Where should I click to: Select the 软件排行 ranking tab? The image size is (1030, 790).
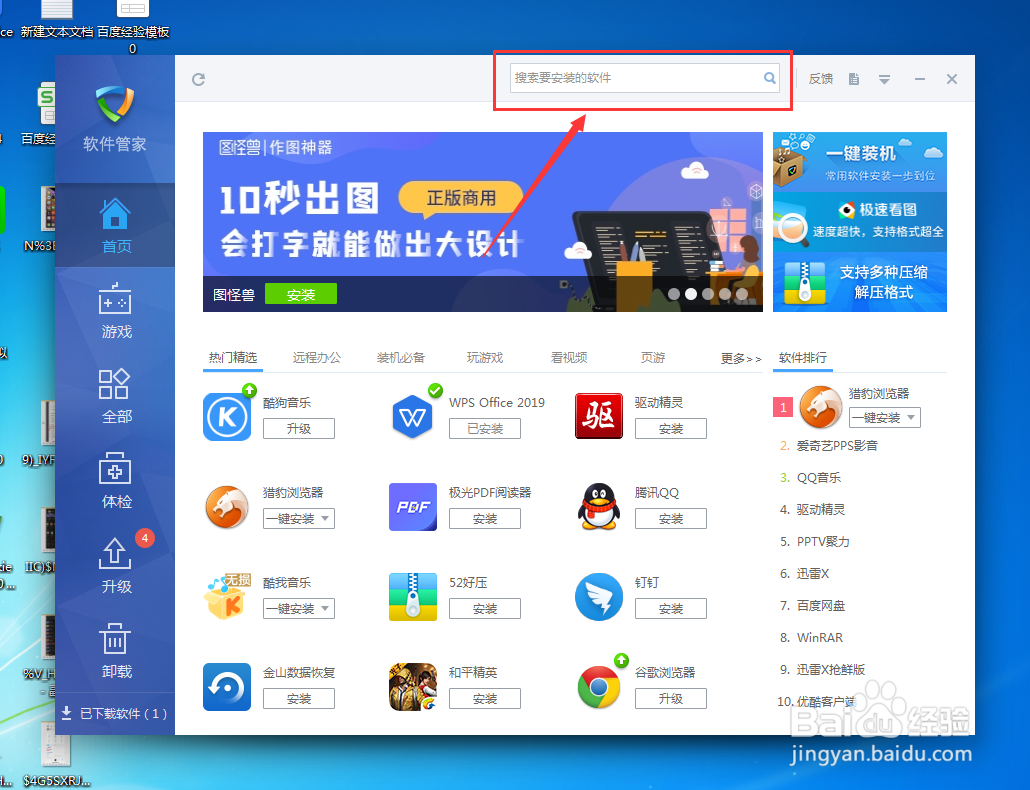[803, 357]
